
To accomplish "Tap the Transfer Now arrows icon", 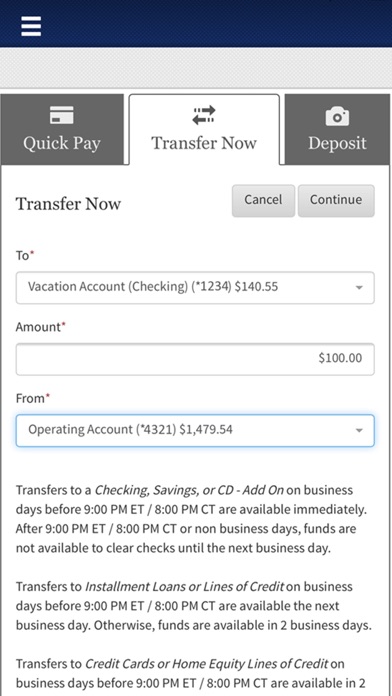I will [x=204, y=115].
